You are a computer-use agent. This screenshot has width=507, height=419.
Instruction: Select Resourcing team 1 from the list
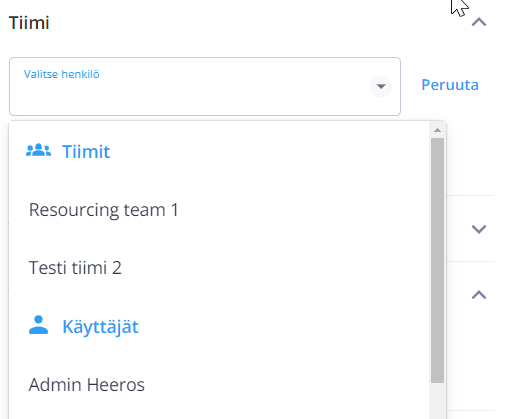(219, 210)
